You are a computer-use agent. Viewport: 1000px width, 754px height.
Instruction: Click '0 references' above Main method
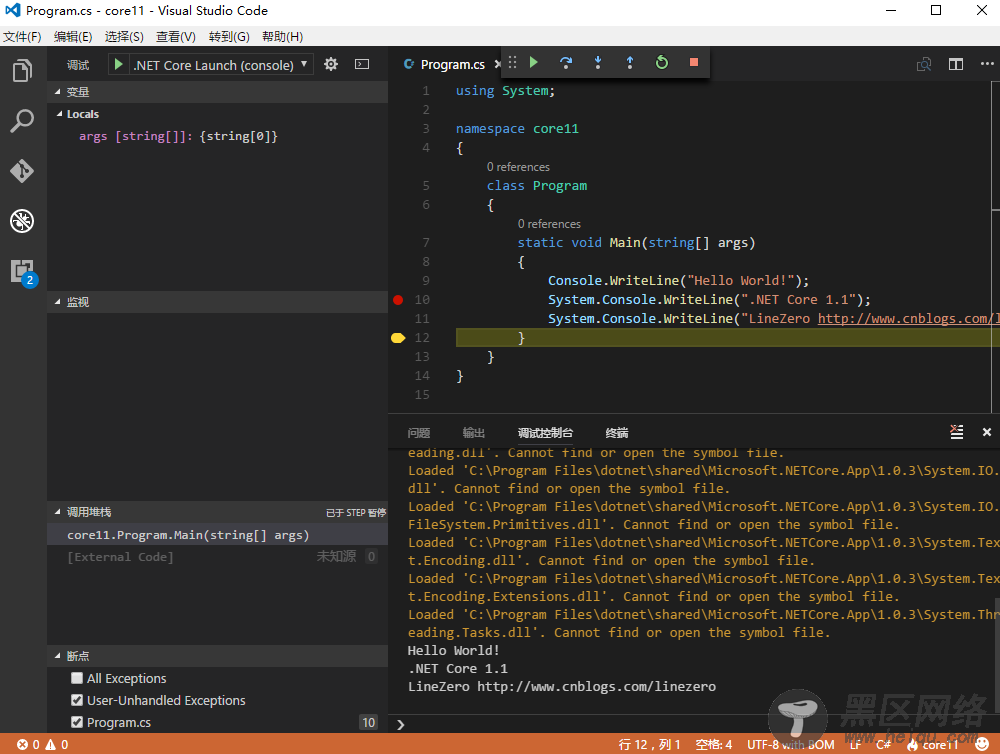click(x=549, y=224)
